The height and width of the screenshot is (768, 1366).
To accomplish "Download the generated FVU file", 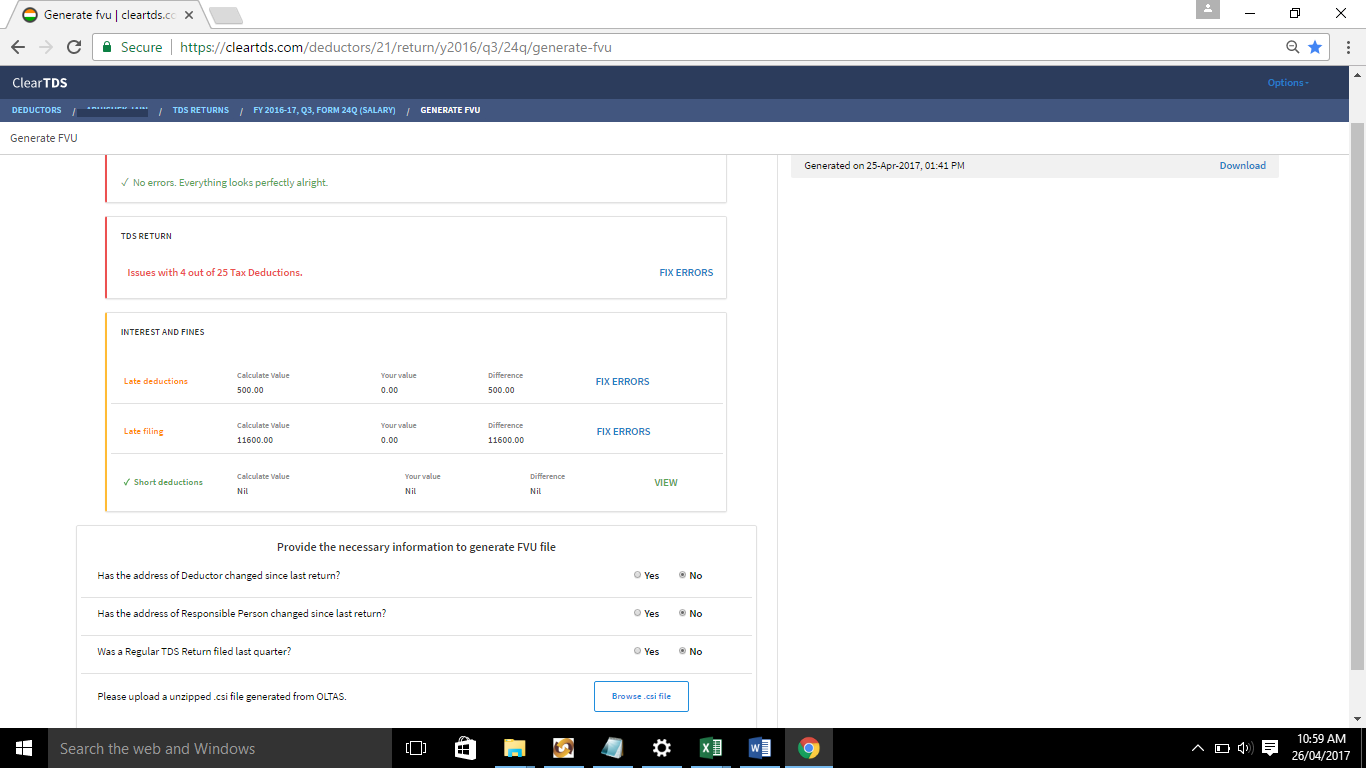I will [1242, 166].
